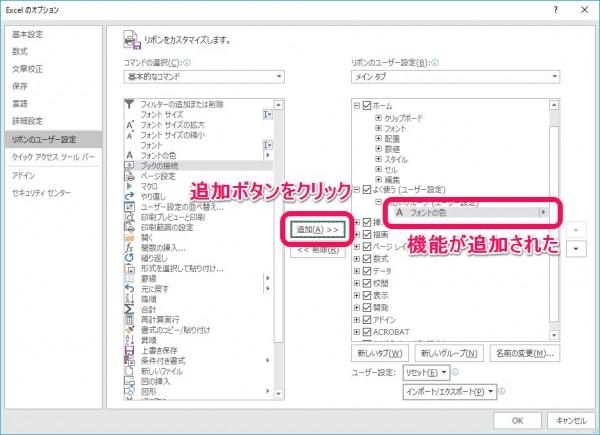Click the OK button
Viewport: 600px width, 435px height.
517,420
